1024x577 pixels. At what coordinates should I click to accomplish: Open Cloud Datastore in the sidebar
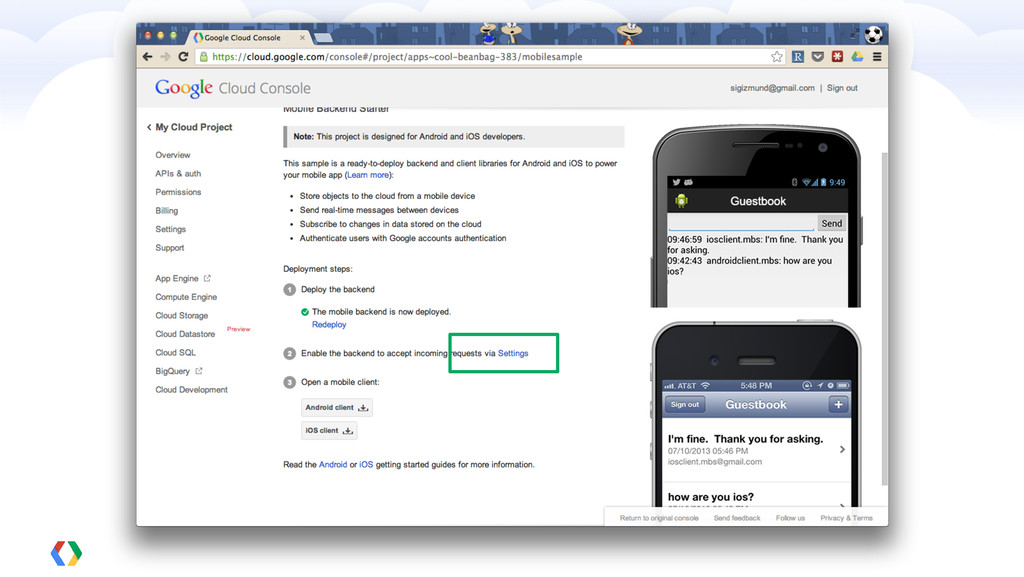coord(185,334)
